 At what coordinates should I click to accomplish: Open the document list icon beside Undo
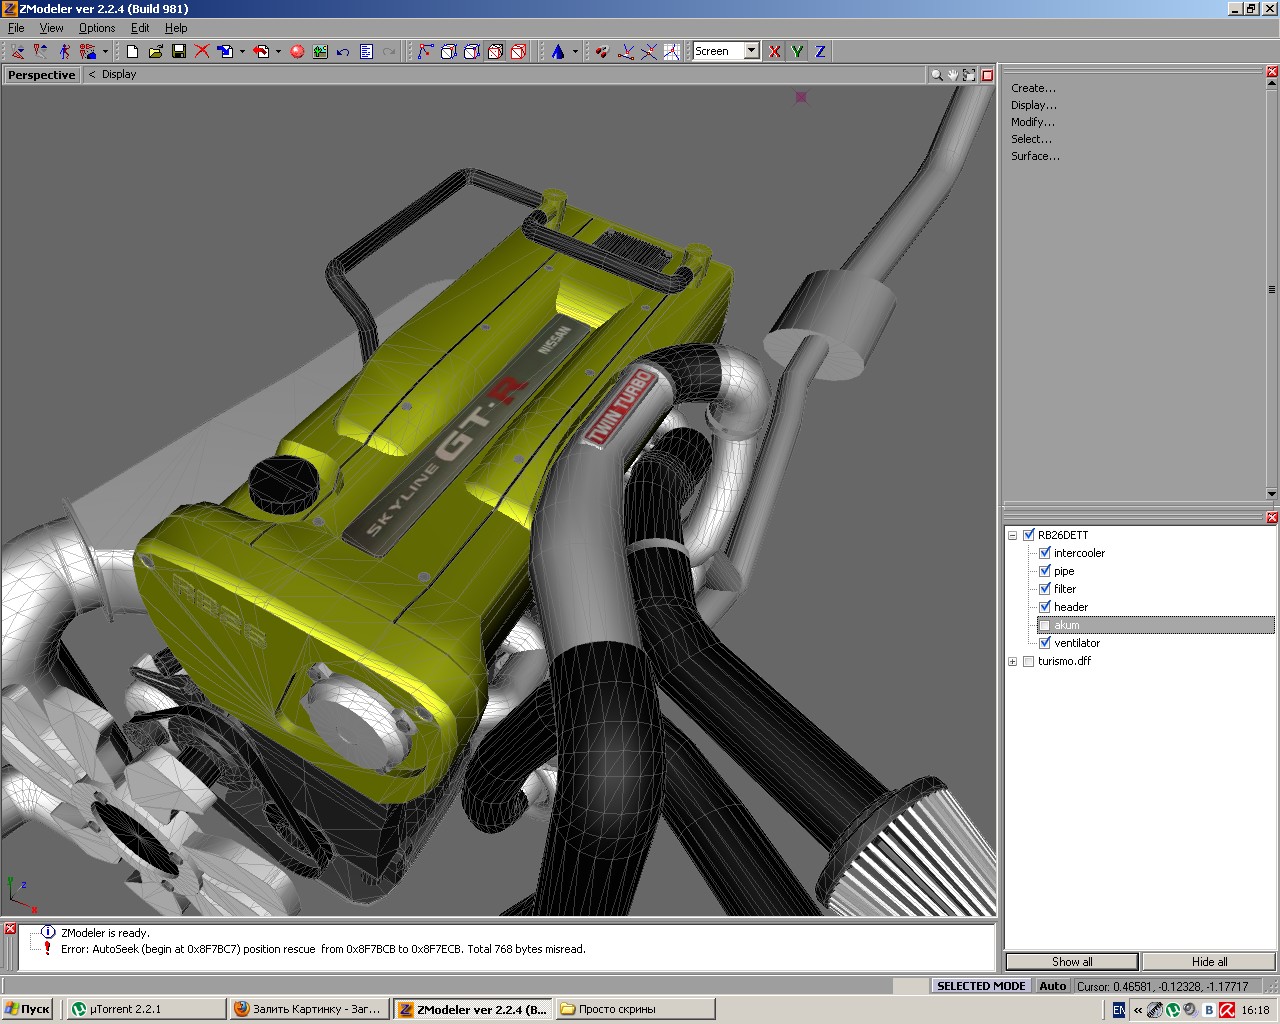pyautogui.click(x=366, y=51)
